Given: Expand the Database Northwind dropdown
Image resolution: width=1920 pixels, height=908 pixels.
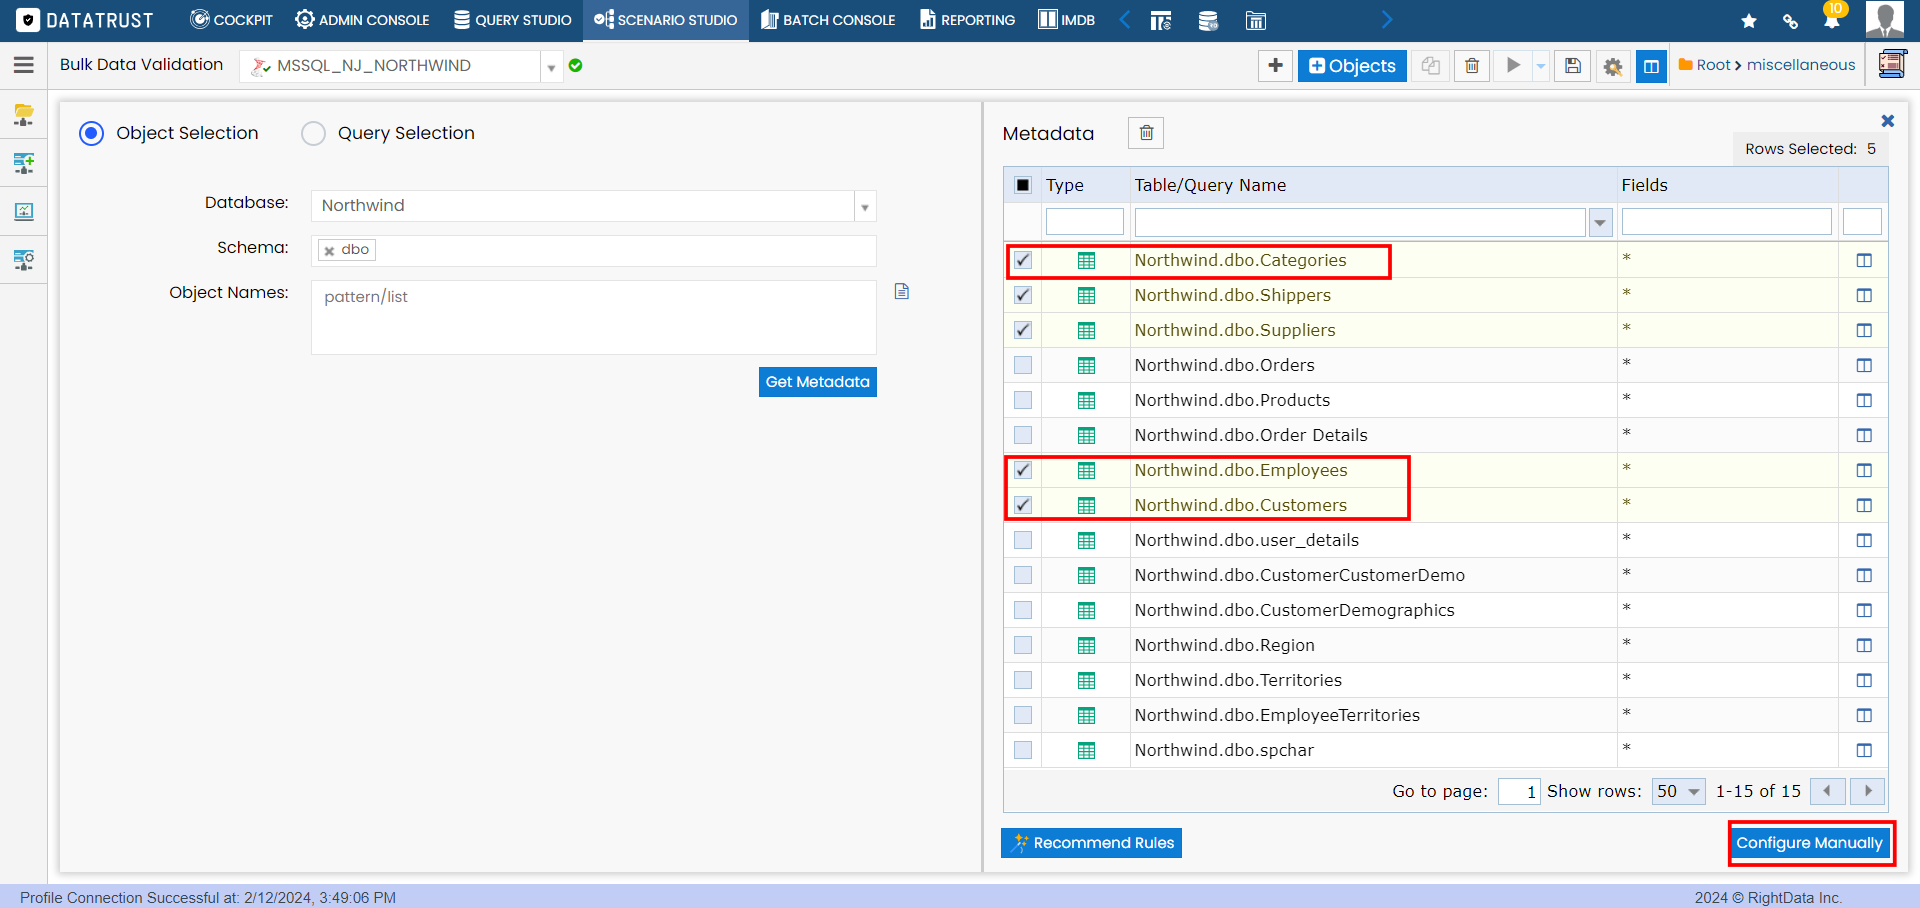Looking at the screenshot, I should [865, 207].
